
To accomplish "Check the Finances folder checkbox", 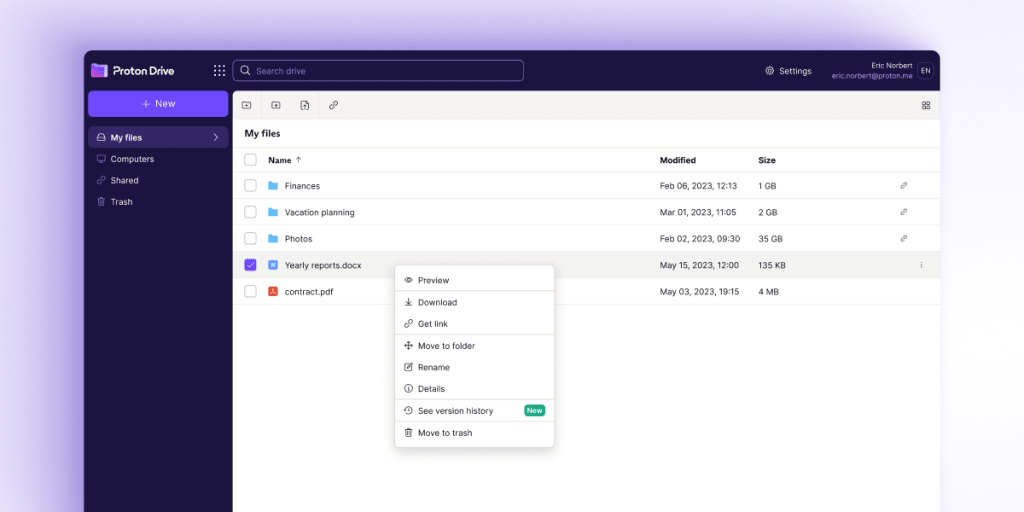I will coord(250,185).
